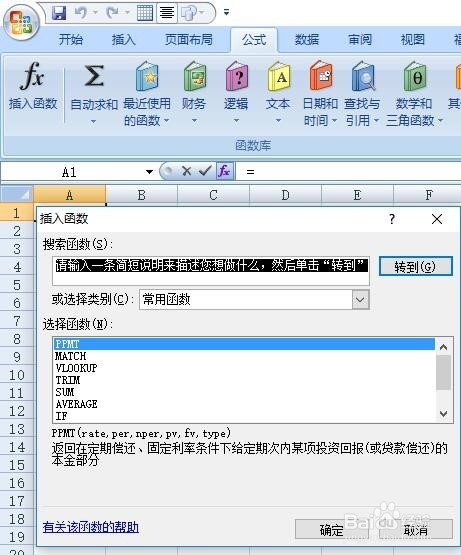The height and width of the screenshot is (555, 461).
Task: Cancel the formula bar entry with X
Action: (187, 171)
